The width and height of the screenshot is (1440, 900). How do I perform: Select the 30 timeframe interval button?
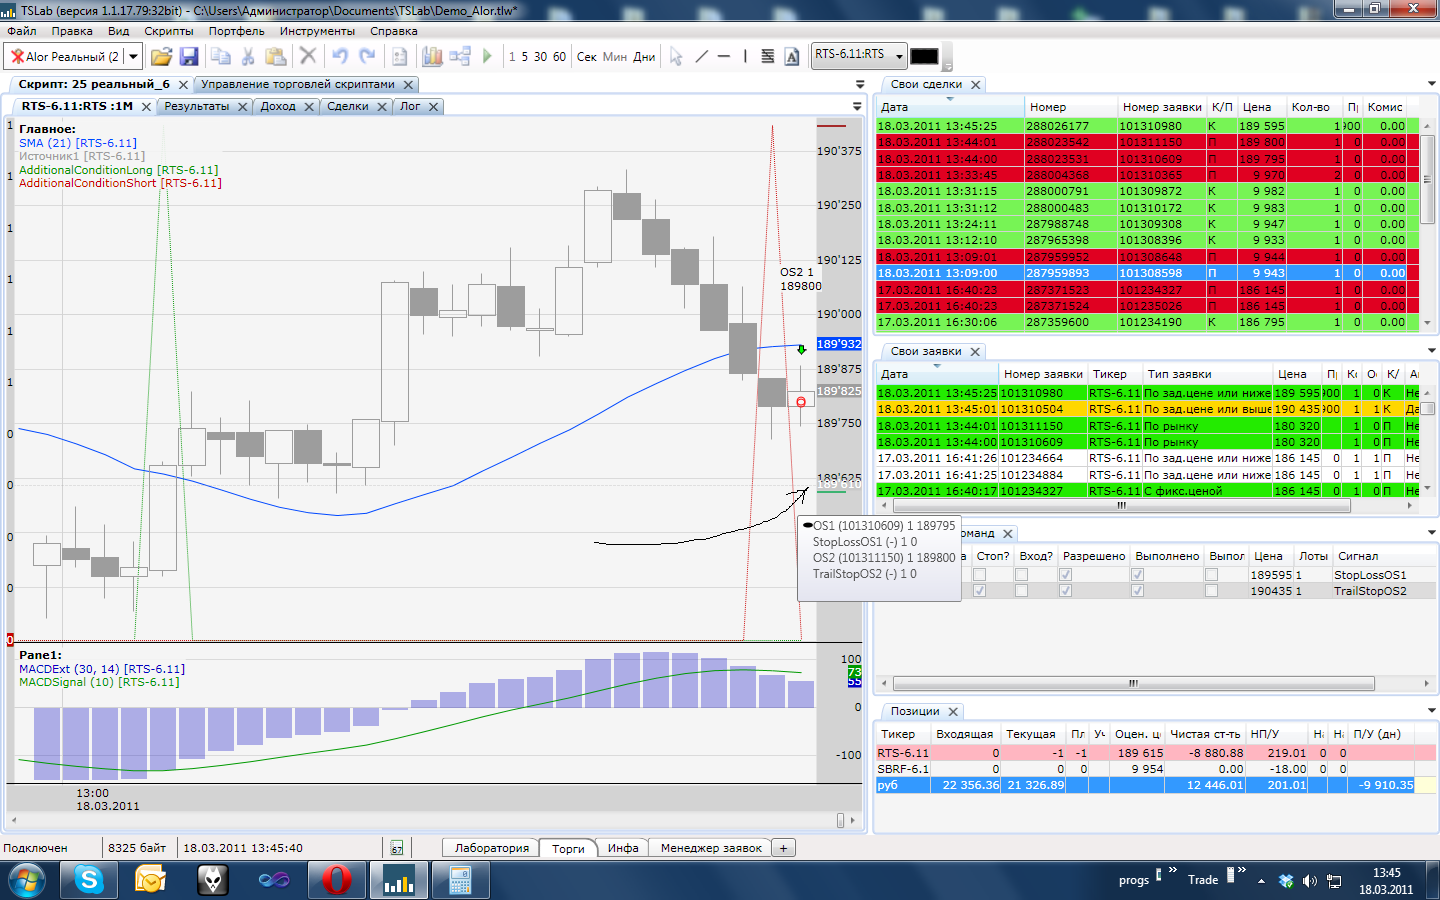(x=540, y=56)
